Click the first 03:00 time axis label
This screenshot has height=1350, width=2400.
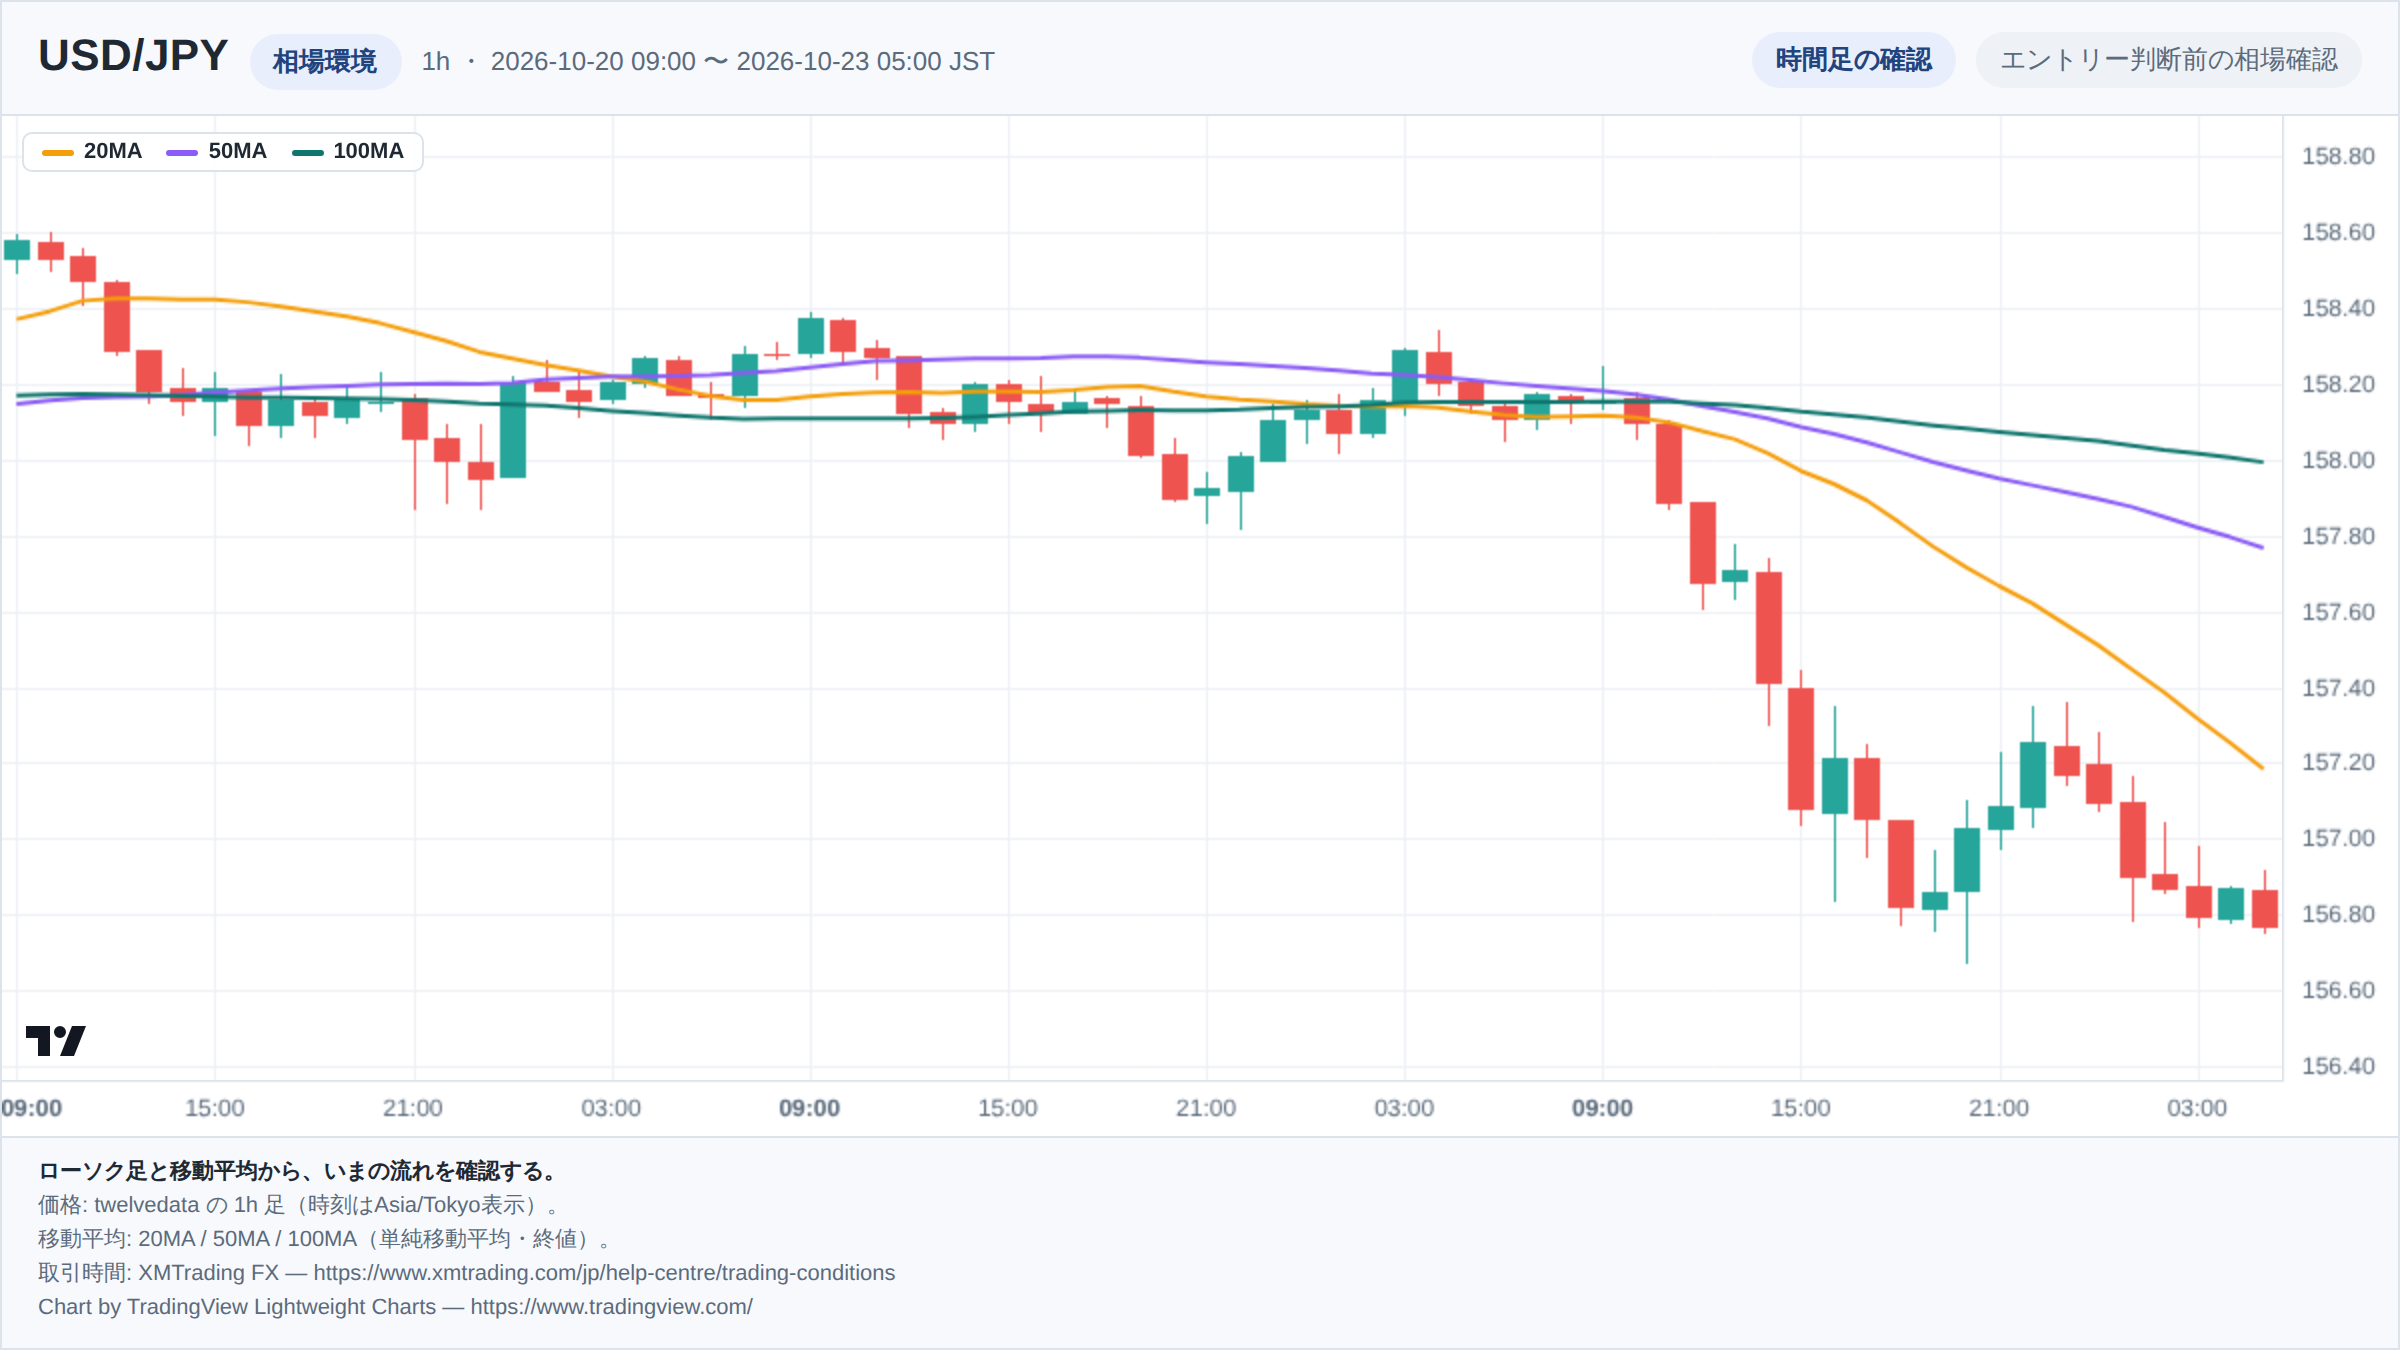pyautogui.click(x=611, y=1108)
